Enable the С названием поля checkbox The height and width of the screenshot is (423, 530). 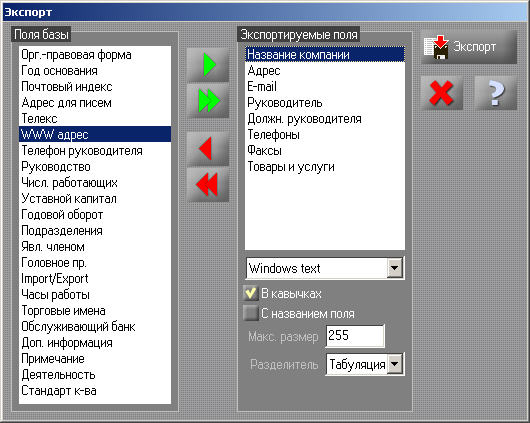(250, 313)
